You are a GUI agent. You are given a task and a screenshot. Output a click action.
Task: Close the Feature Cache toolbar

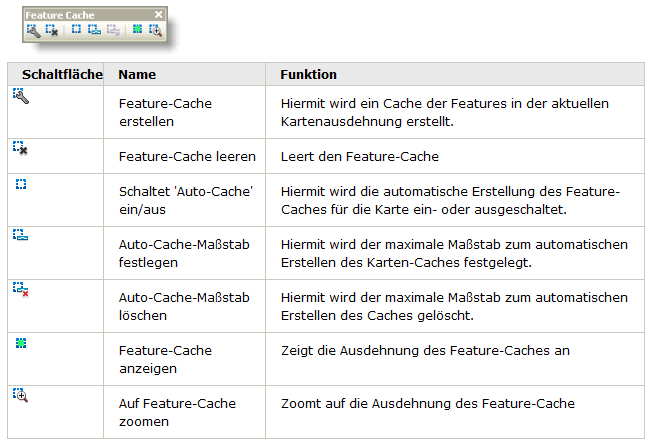click(x=159, y=15)
